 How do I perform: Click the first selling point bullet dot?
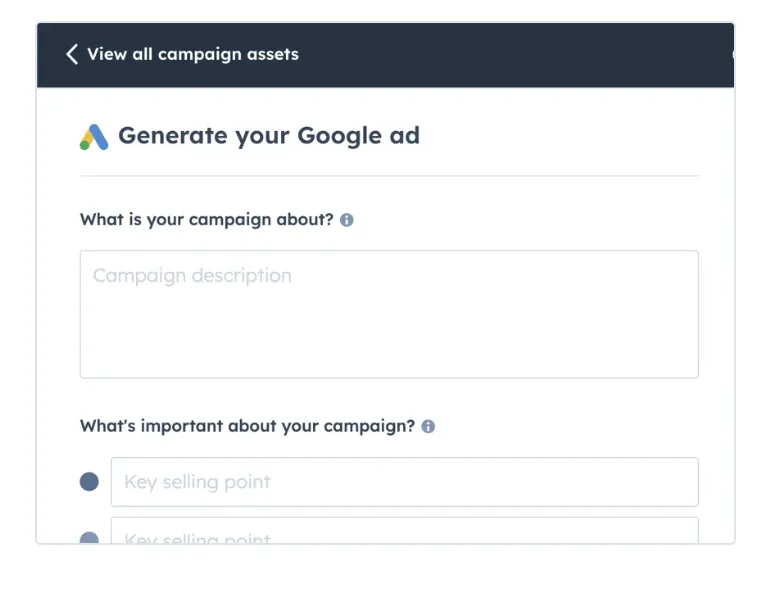click(89, 482)
